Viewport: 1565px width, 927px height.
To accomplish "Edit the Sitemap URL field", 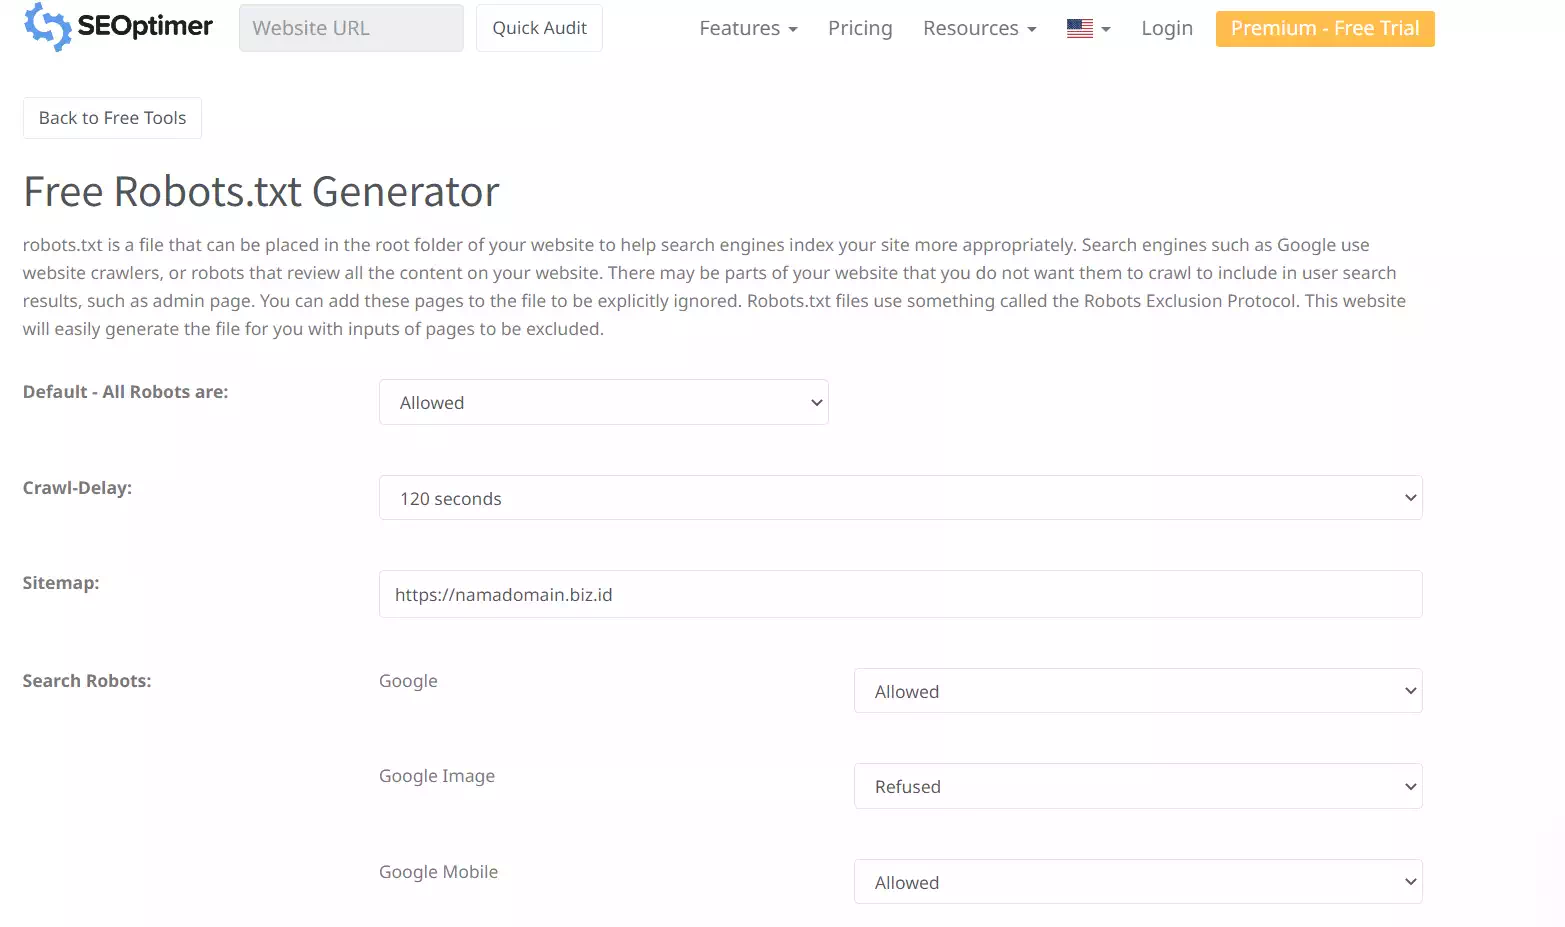I will 901,594.
